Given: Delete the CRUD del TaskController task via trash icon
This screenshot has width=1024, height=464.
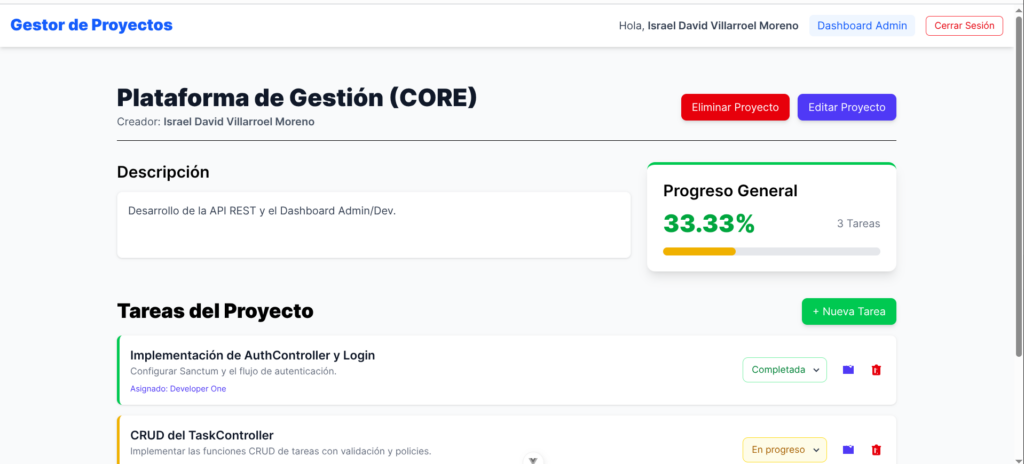Looking at the screenshot, I should (876, 450).
